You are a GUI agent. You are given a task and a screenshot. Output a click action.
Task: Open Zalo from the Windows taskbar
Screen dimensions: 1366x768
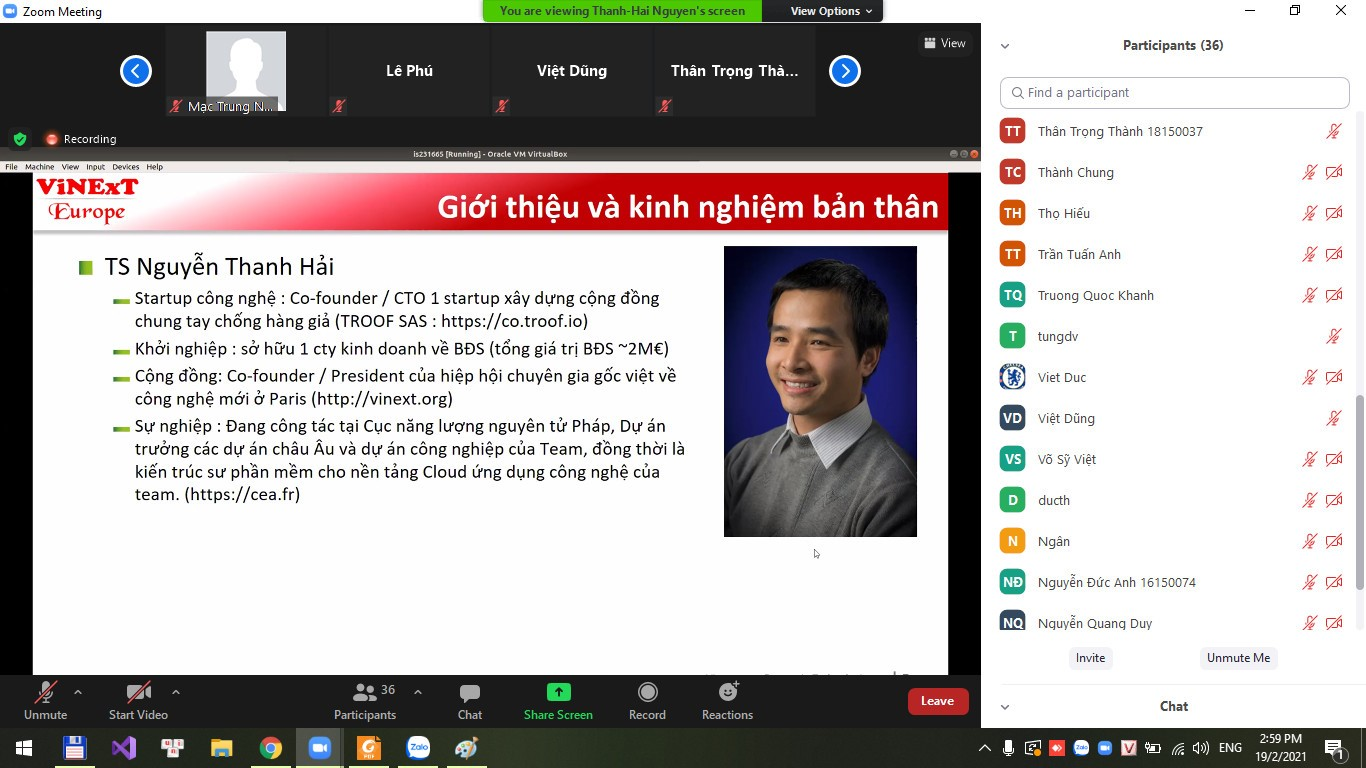click(418, 748)
